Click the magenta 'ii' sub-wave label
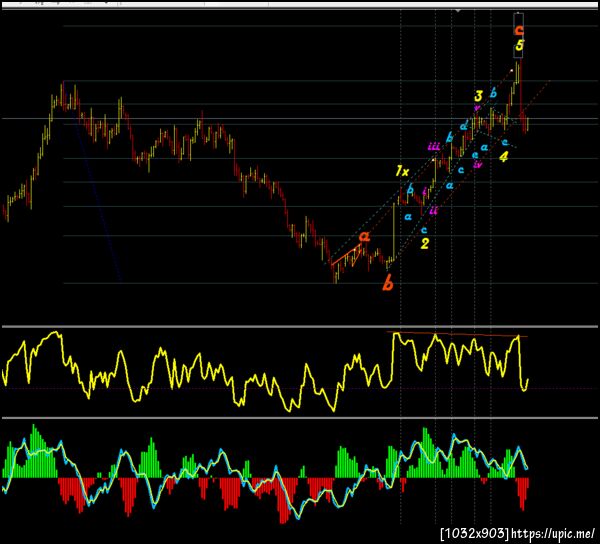 (434, 210)
